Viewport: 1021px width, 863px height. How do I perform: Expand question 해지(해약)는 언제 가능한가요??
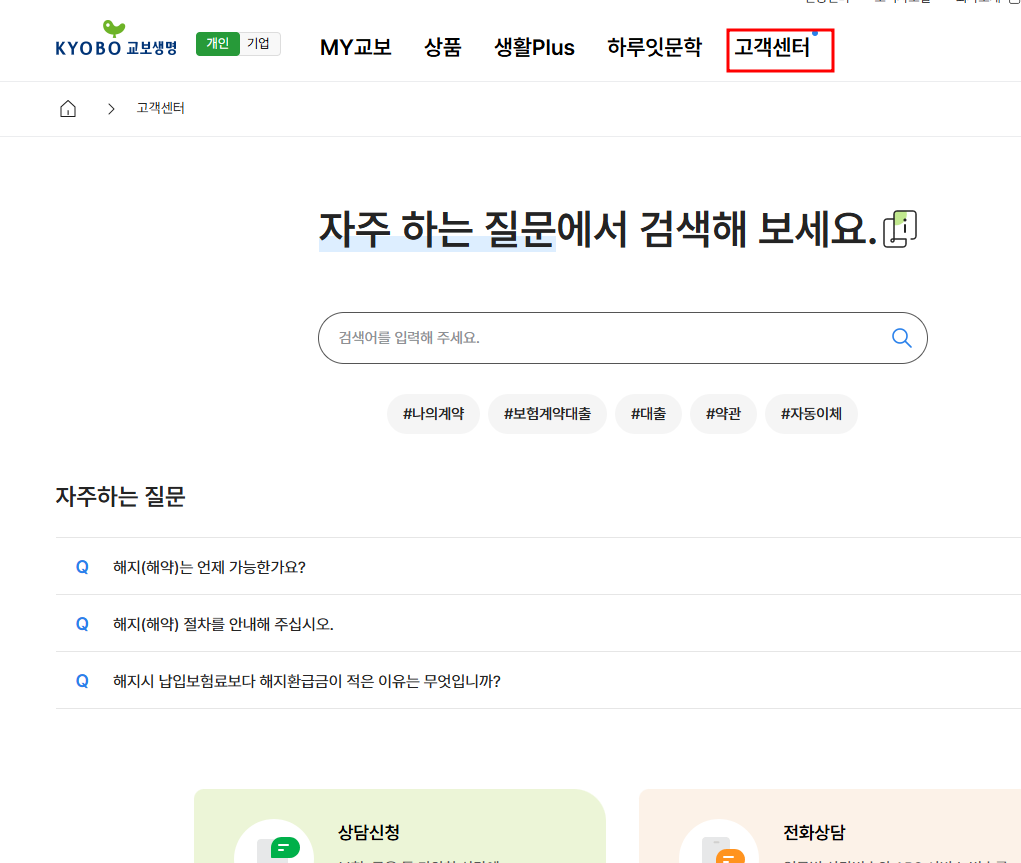click(x=538, y=567)
